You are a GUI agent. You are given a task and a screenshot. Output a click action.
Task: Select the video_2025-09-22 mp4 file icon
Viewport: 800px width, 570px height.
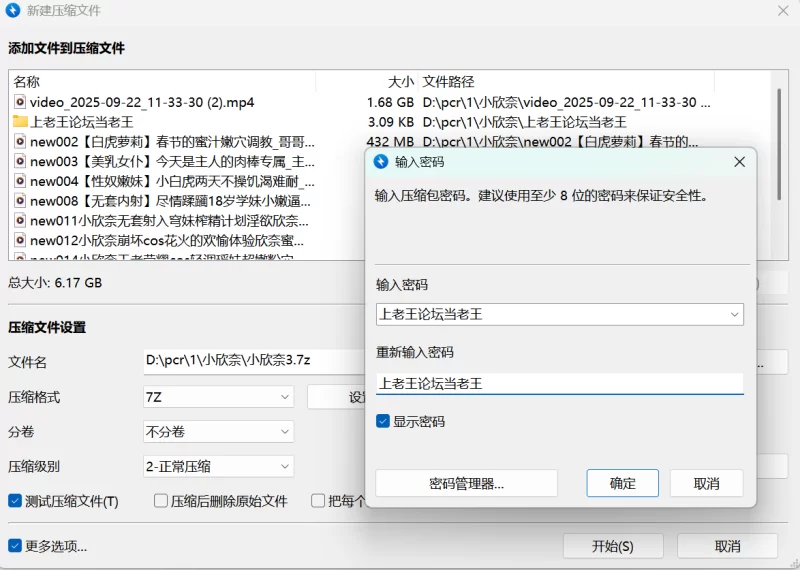(x=19, y=102)
